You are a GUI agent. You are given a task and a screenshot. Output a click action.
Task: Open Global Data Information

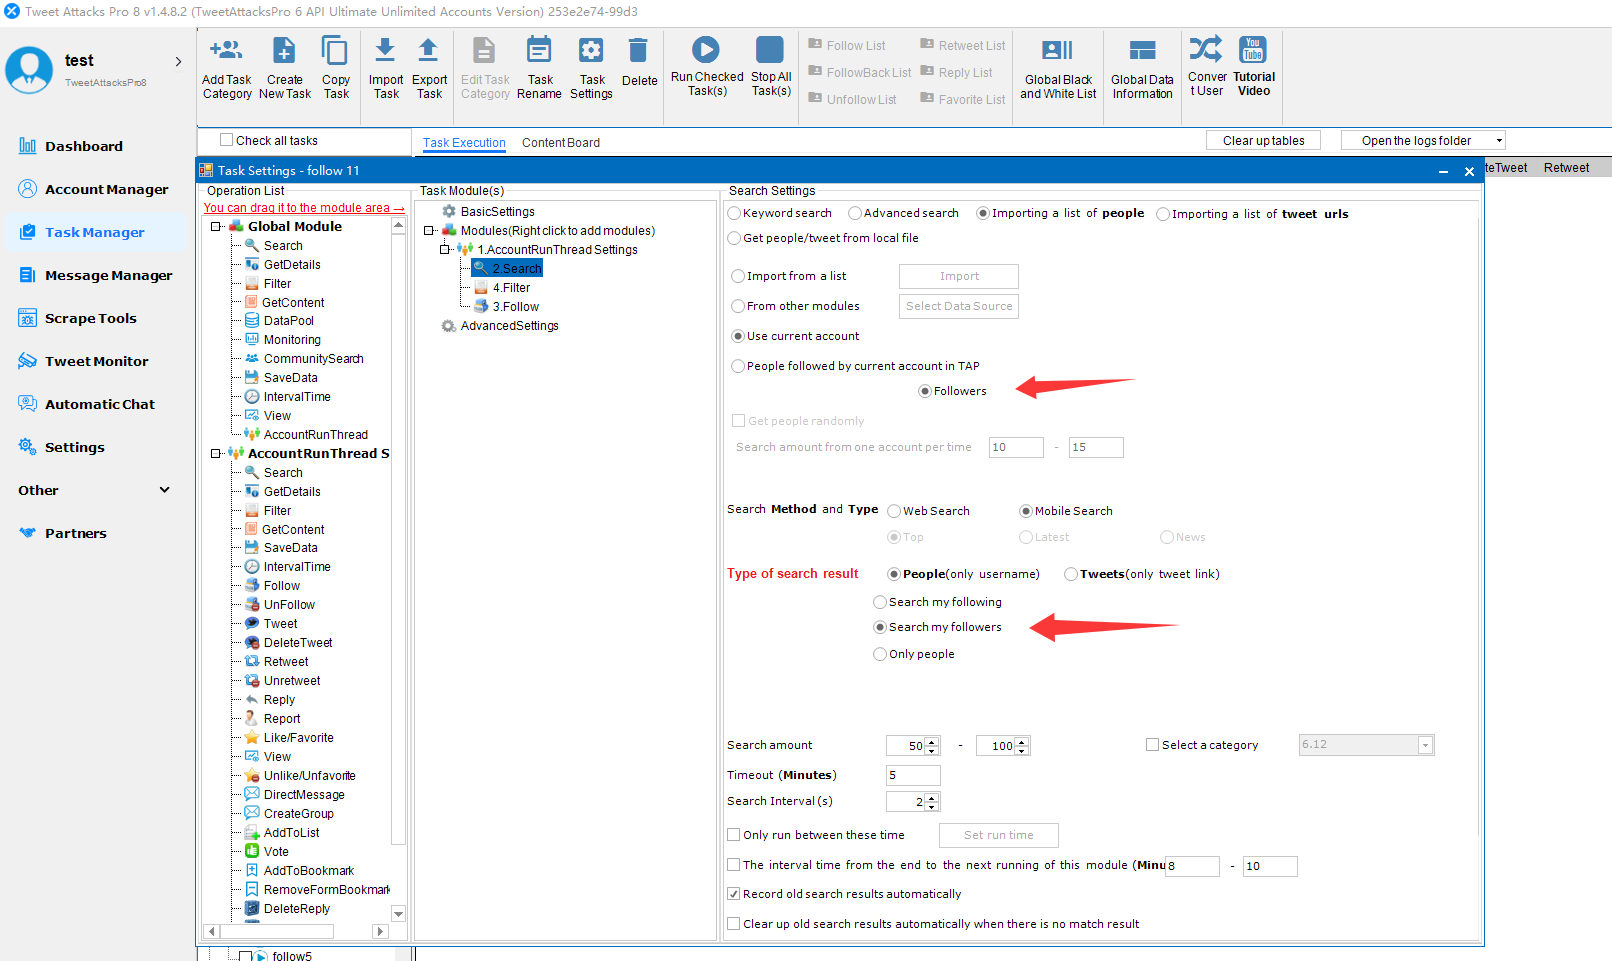coord(1142,50)
